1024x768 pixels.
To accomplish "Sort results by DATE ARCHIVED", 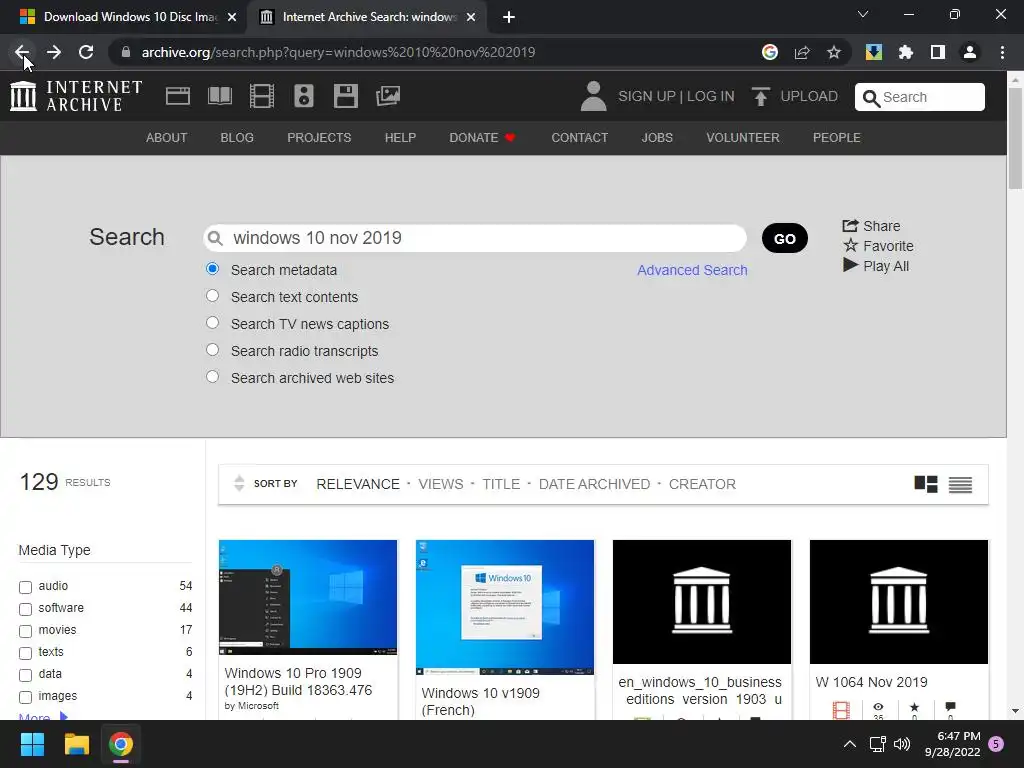I will (x=594, y=484).
